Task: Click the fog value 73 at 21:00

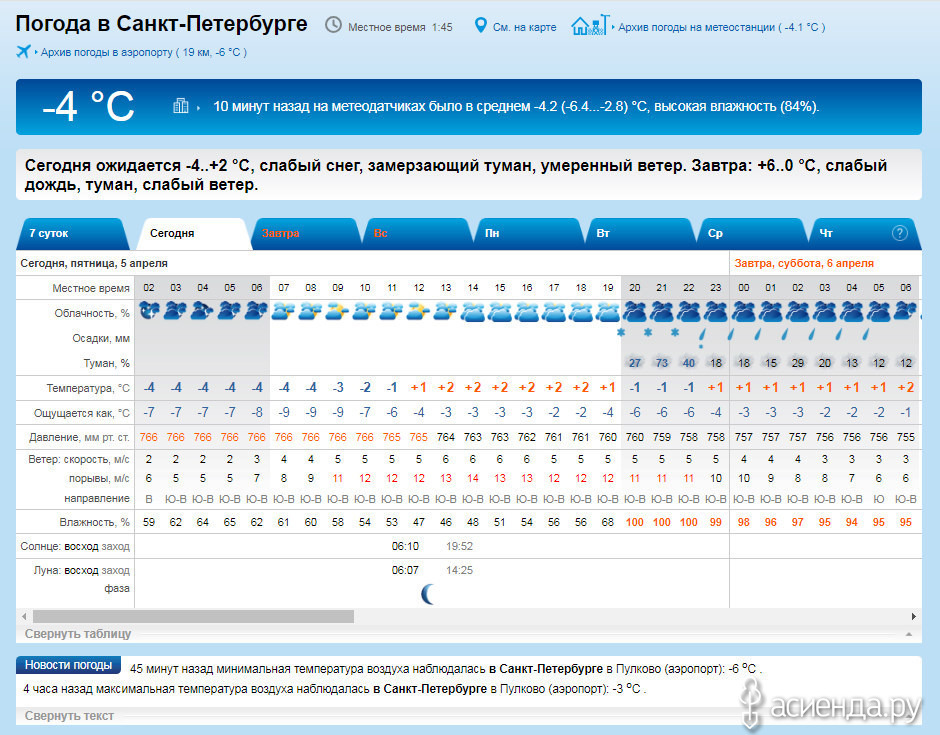Action: [x=662, y=363]
